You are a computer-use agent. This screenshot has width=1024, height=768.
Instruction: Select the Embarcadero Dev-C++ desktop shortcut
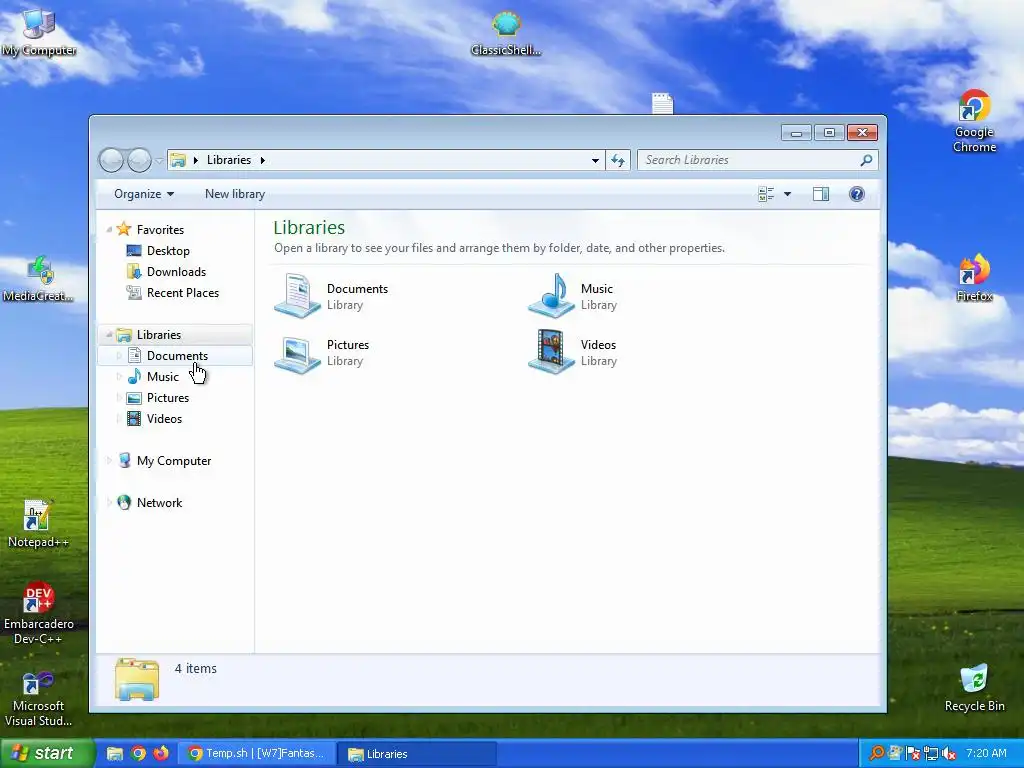39,613
